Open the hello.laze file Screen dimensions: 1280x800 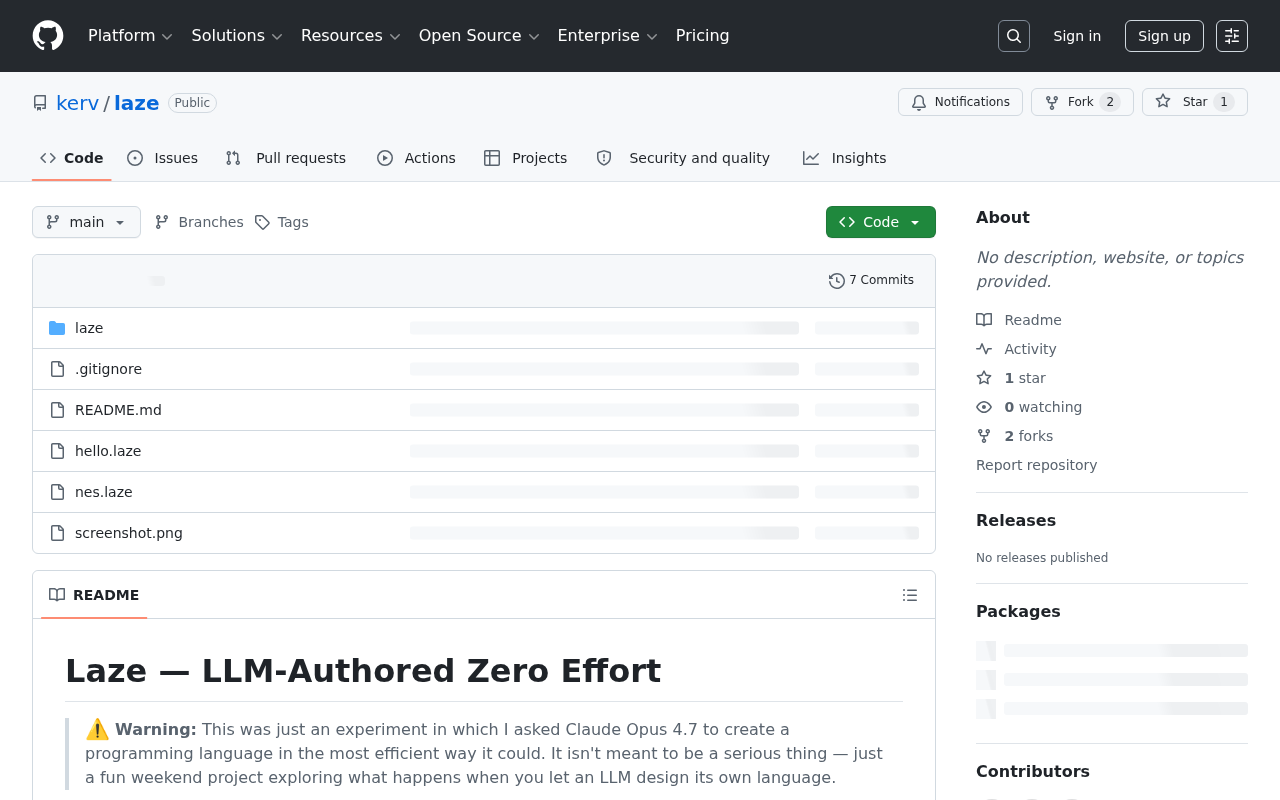pos(108,451)
